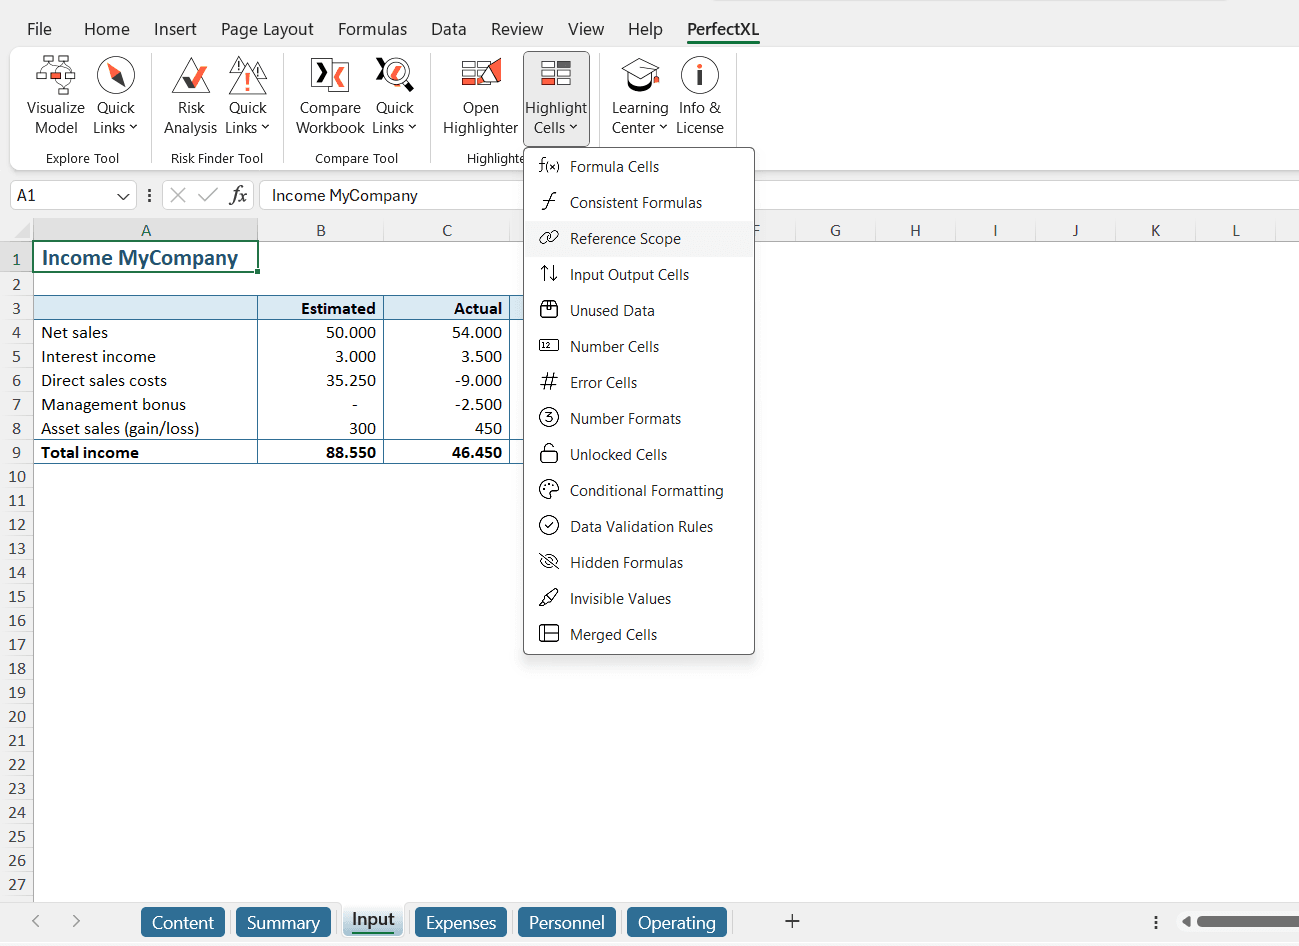Viewport: 1299px width, 946px height.
Task: Open the Expenses sheet tab
Action: (x=460, y=922)
